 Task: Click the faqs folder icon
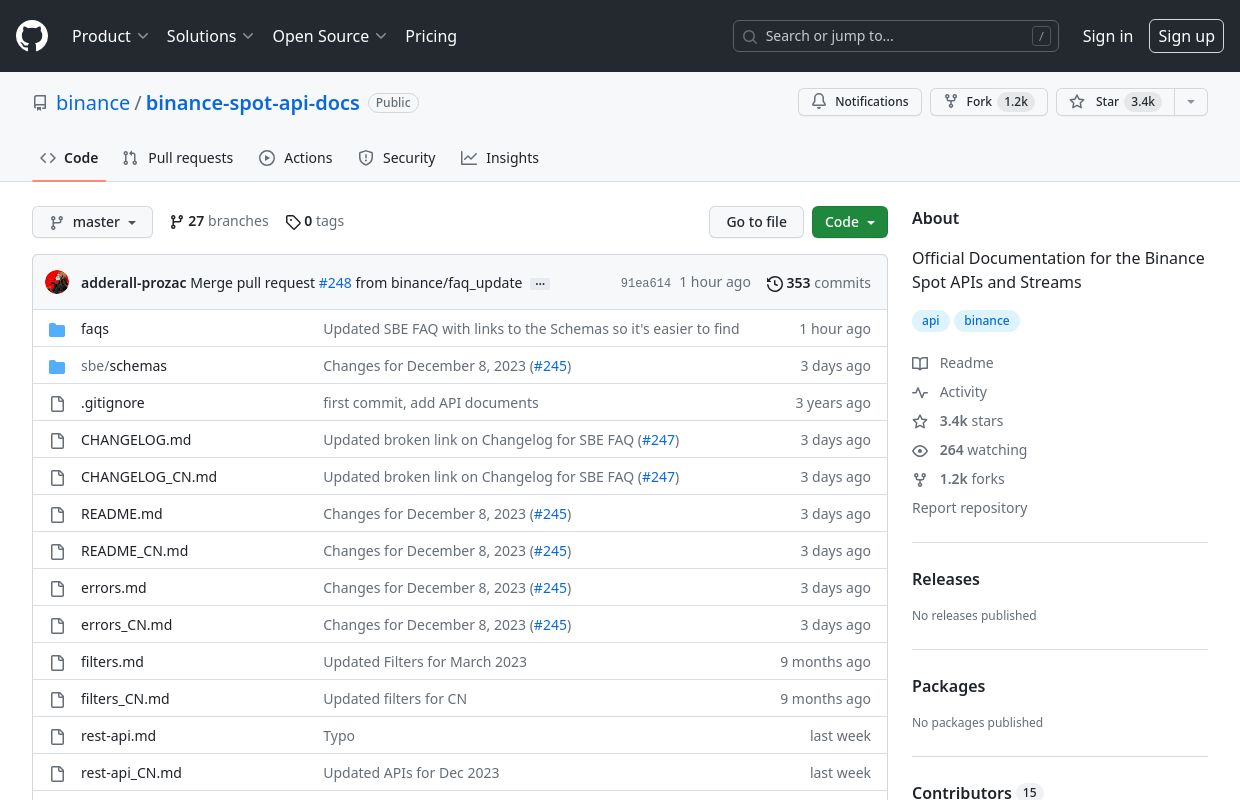point(57,329)
